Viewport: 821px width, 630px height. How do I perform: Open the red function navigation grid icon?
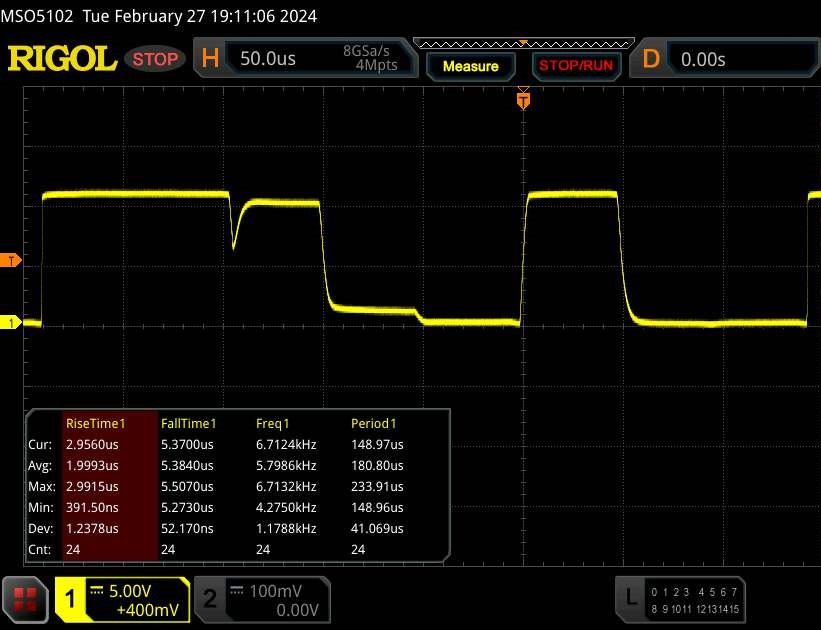point(25,600)
